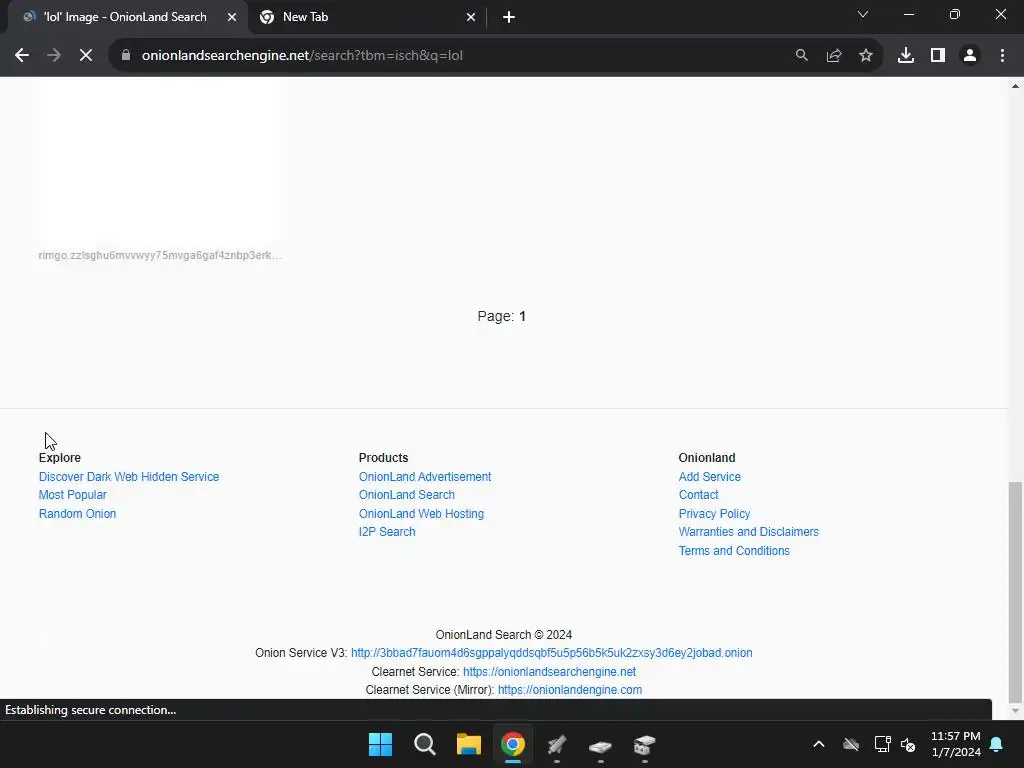This screenshot has height=768, width=1024.
Task: Open Chrome downloads
Action: pyautogui.click(x=905, y=56)
